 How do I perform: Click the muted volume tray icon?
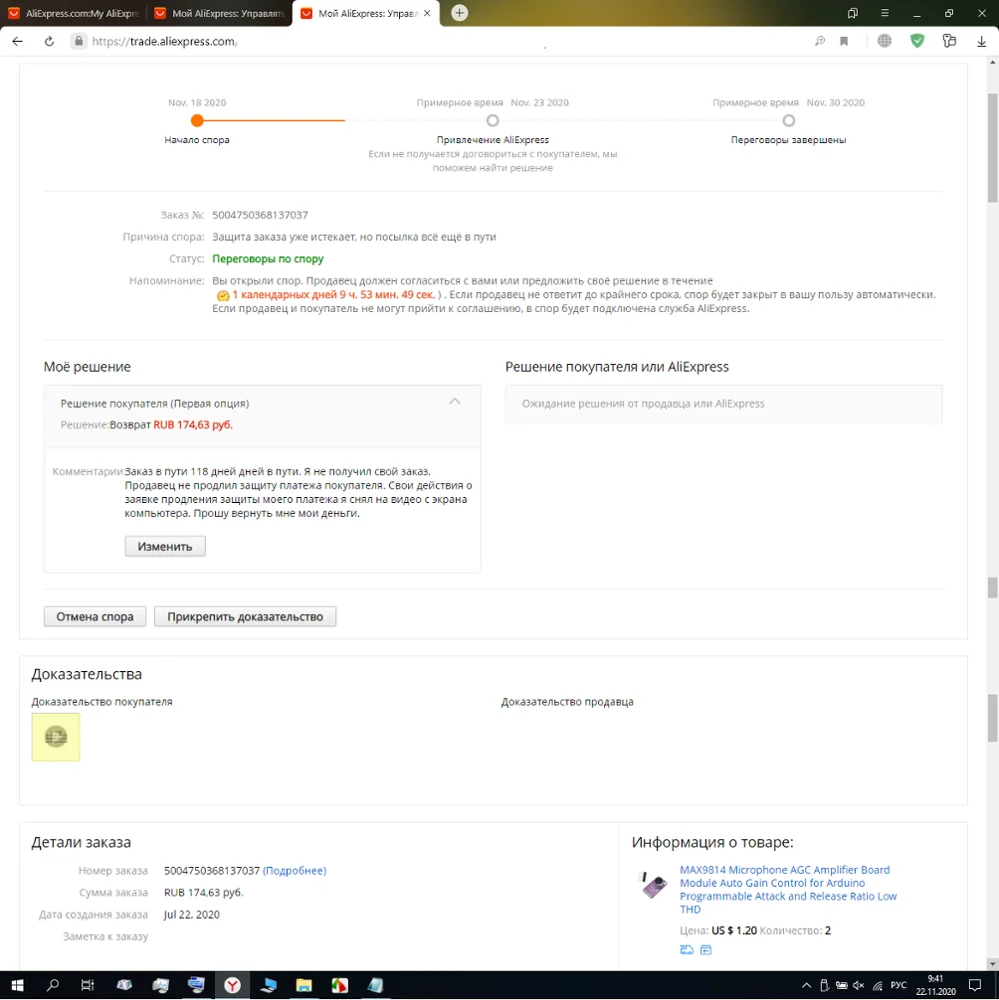859,985
